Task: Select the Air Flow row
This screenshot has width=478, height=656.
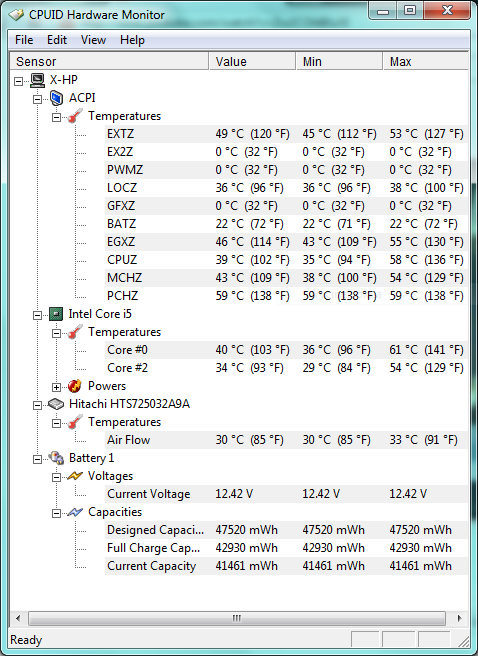Action: tap(286, 440)
